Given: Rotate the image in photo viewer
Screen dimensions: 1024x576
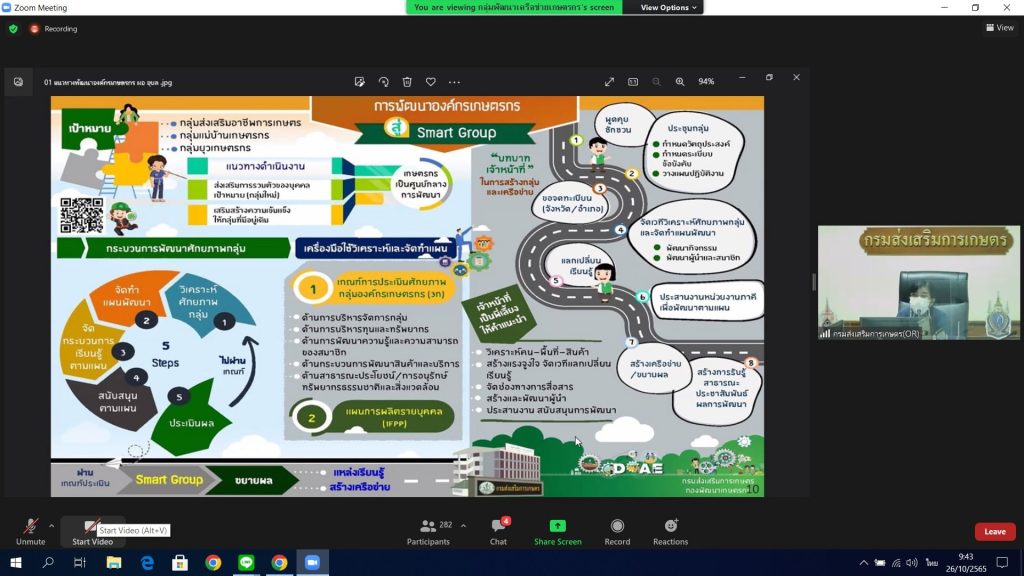Looking at the screenshot, I should 383,82.
